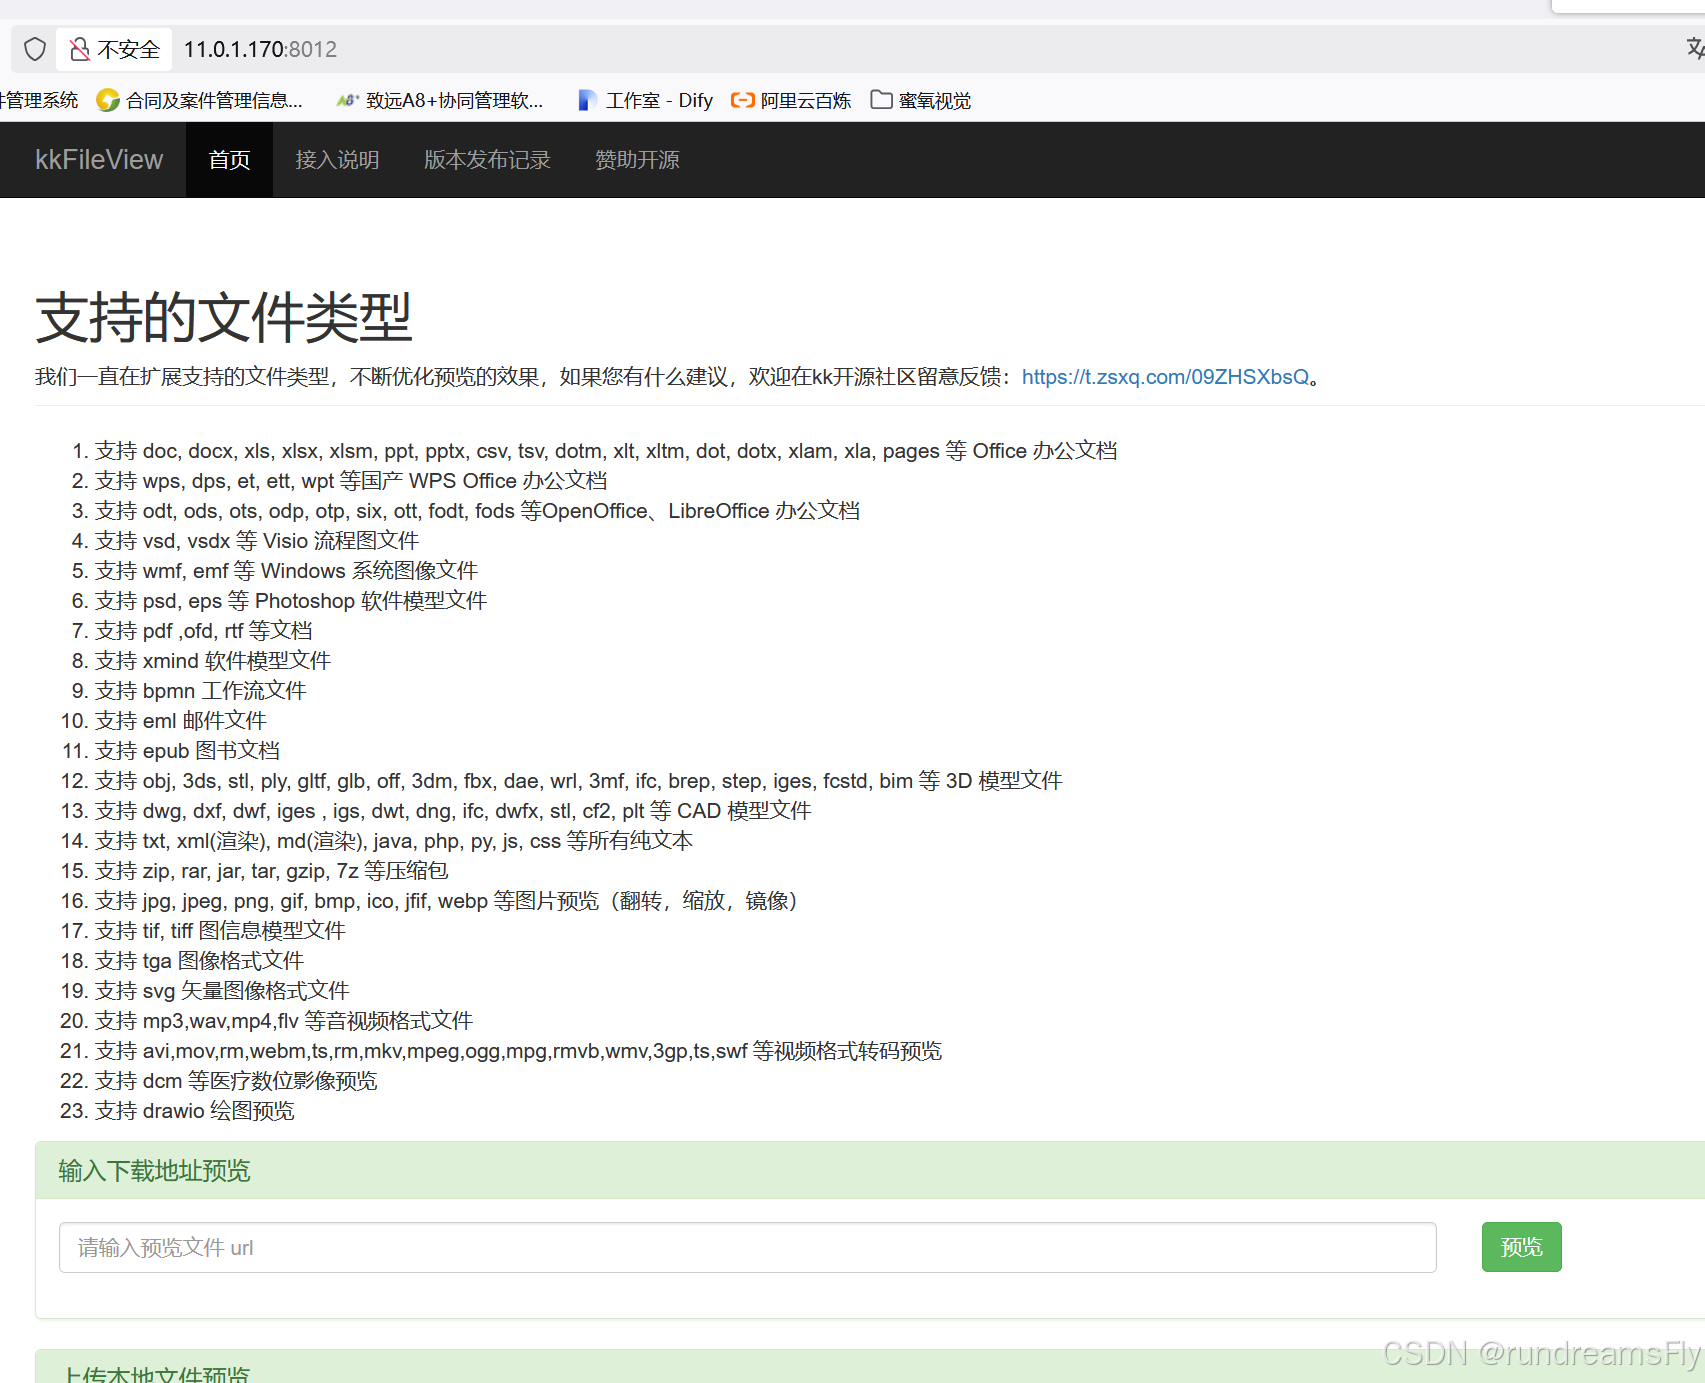
Task: Click list item 支持 svg 矢量图像格式文件
Action: pos(222,991)
